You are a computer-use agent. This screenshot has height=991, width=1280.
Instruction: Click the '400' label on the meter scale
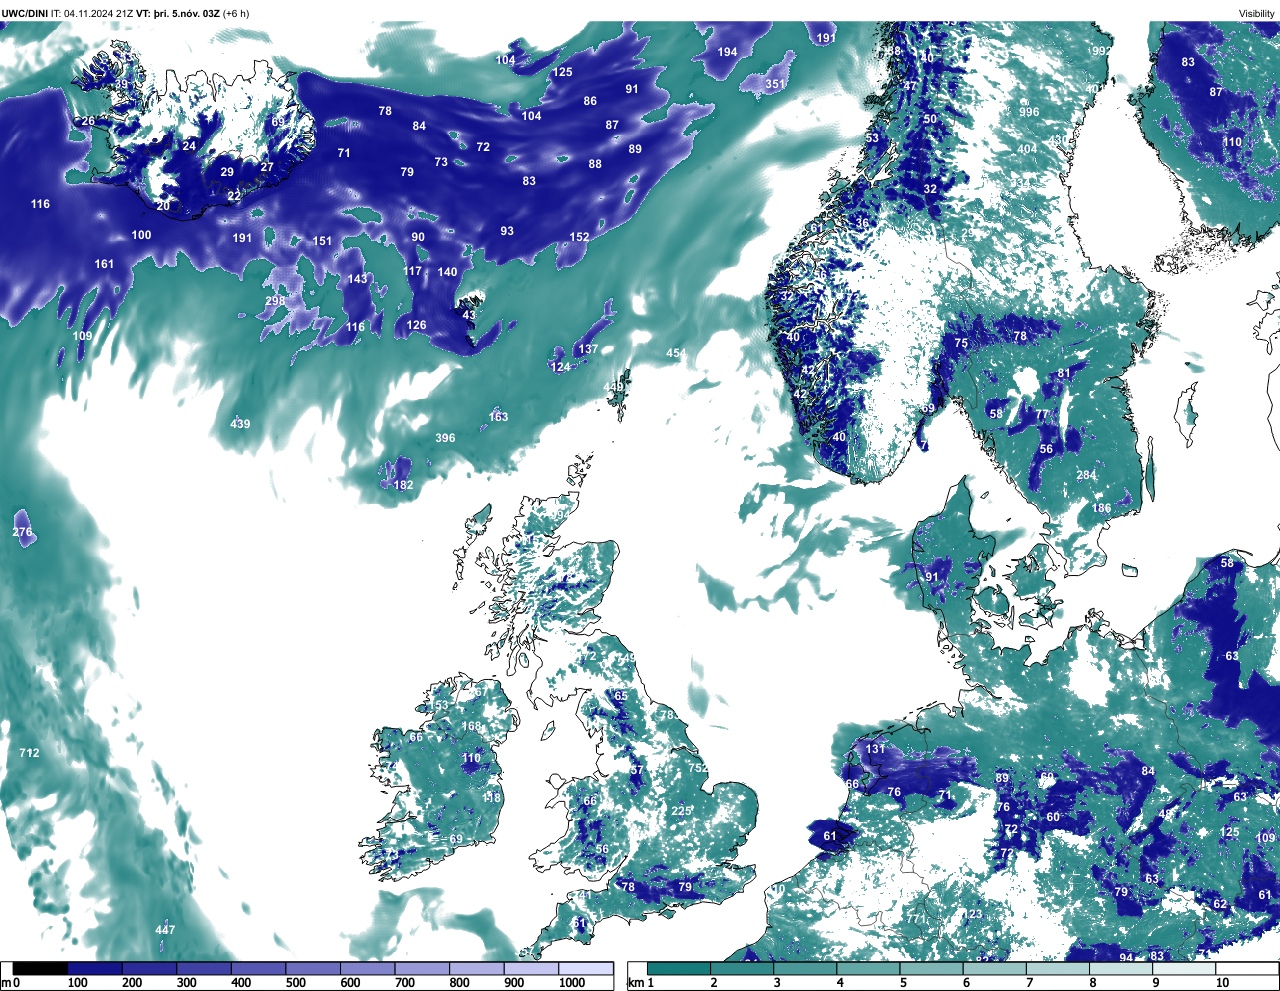point(241,983)
